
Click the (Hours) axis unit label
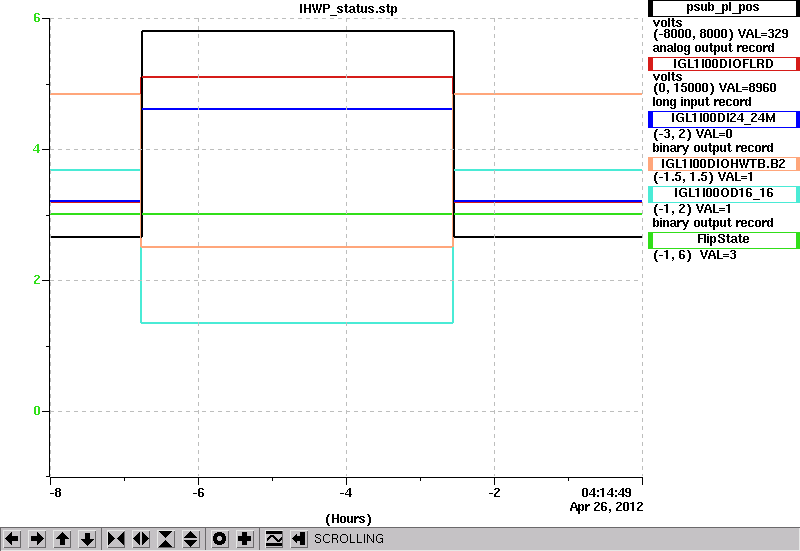click(348, 519)
